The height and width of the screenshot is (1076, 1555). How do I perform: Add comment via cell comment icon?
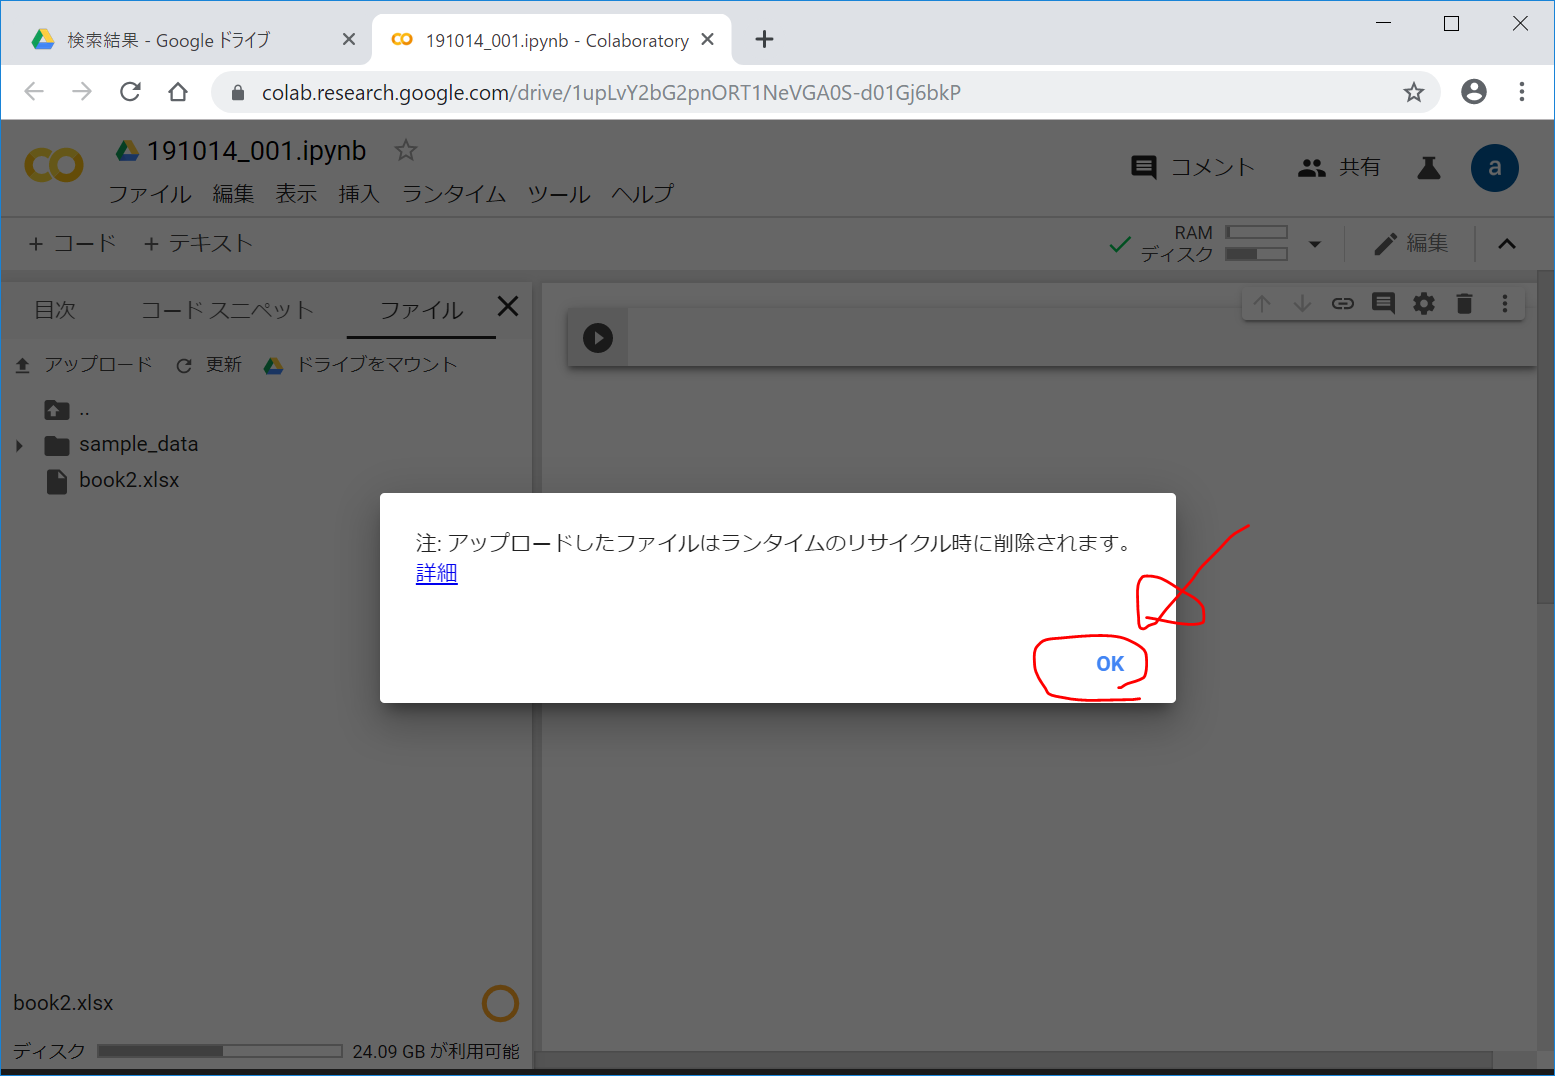point(1383,303)
